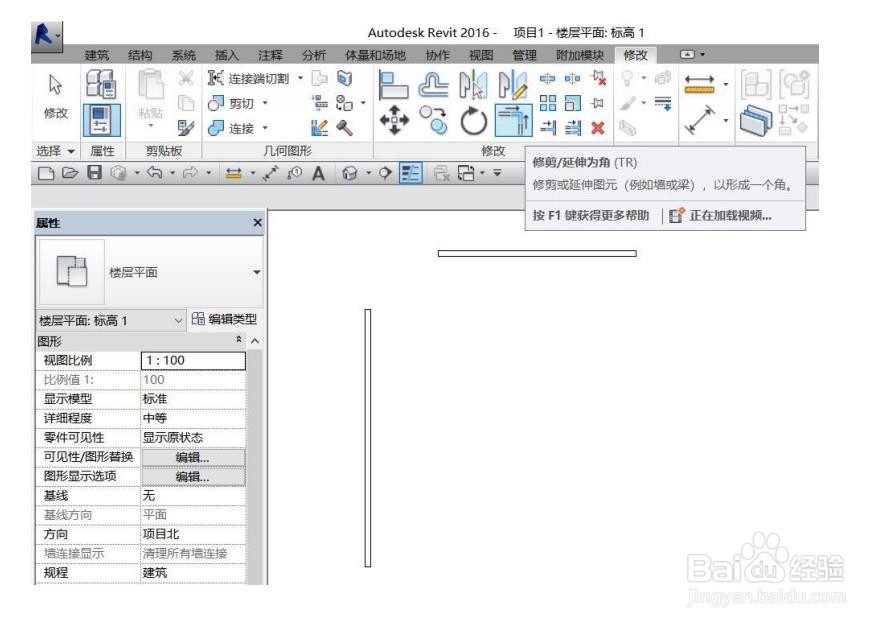895x627 pixels.
Task: Switch to the 结构 ribbon tab
Action: 140,55
